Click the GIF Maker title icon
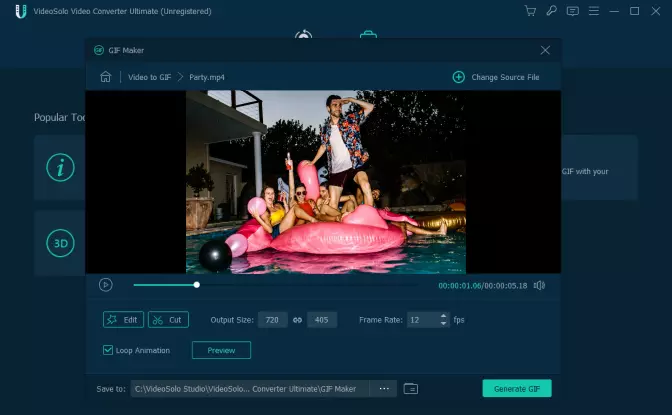672x415 pixels. (x=99, y=50)
